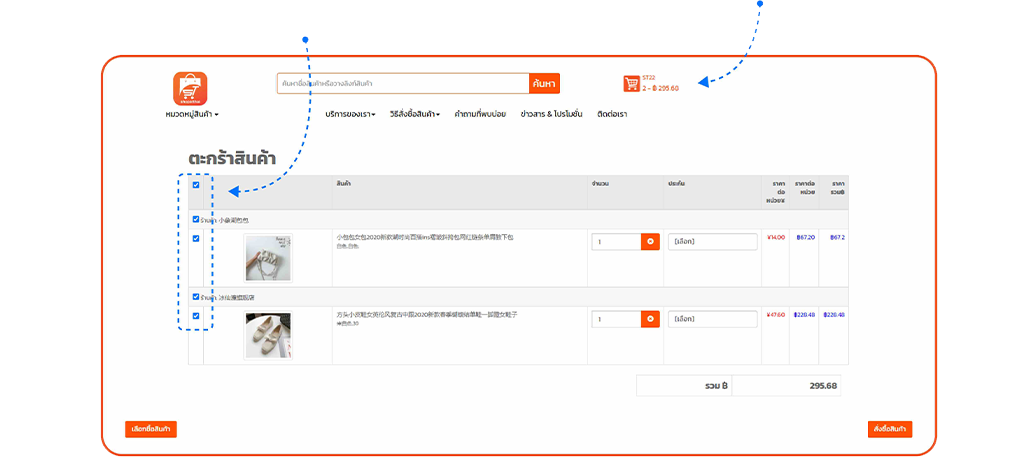Click the รวม ฿ total label
Screen dimensions: 1035x457
(716, 386)
